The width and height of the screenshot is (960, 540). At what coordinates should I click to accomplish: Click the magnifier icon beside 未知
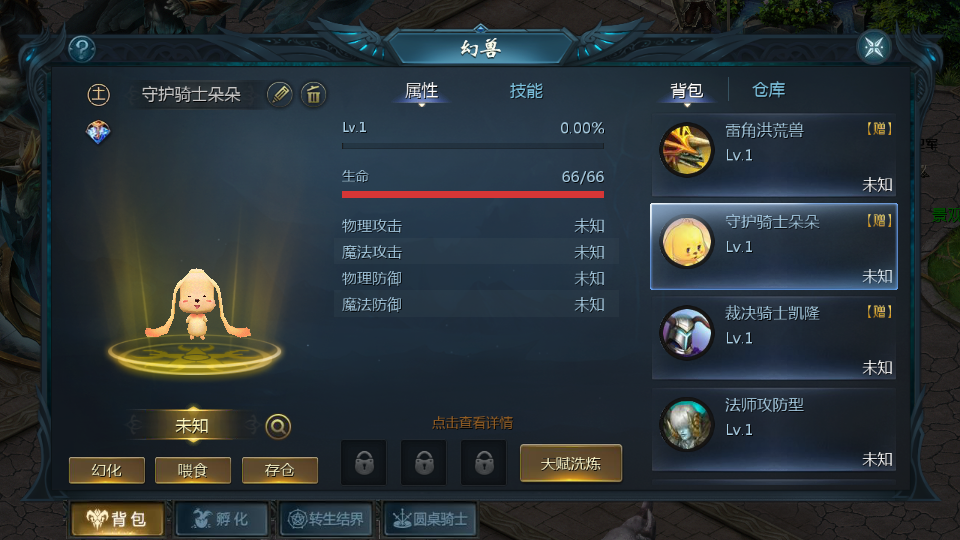(278, 426)
